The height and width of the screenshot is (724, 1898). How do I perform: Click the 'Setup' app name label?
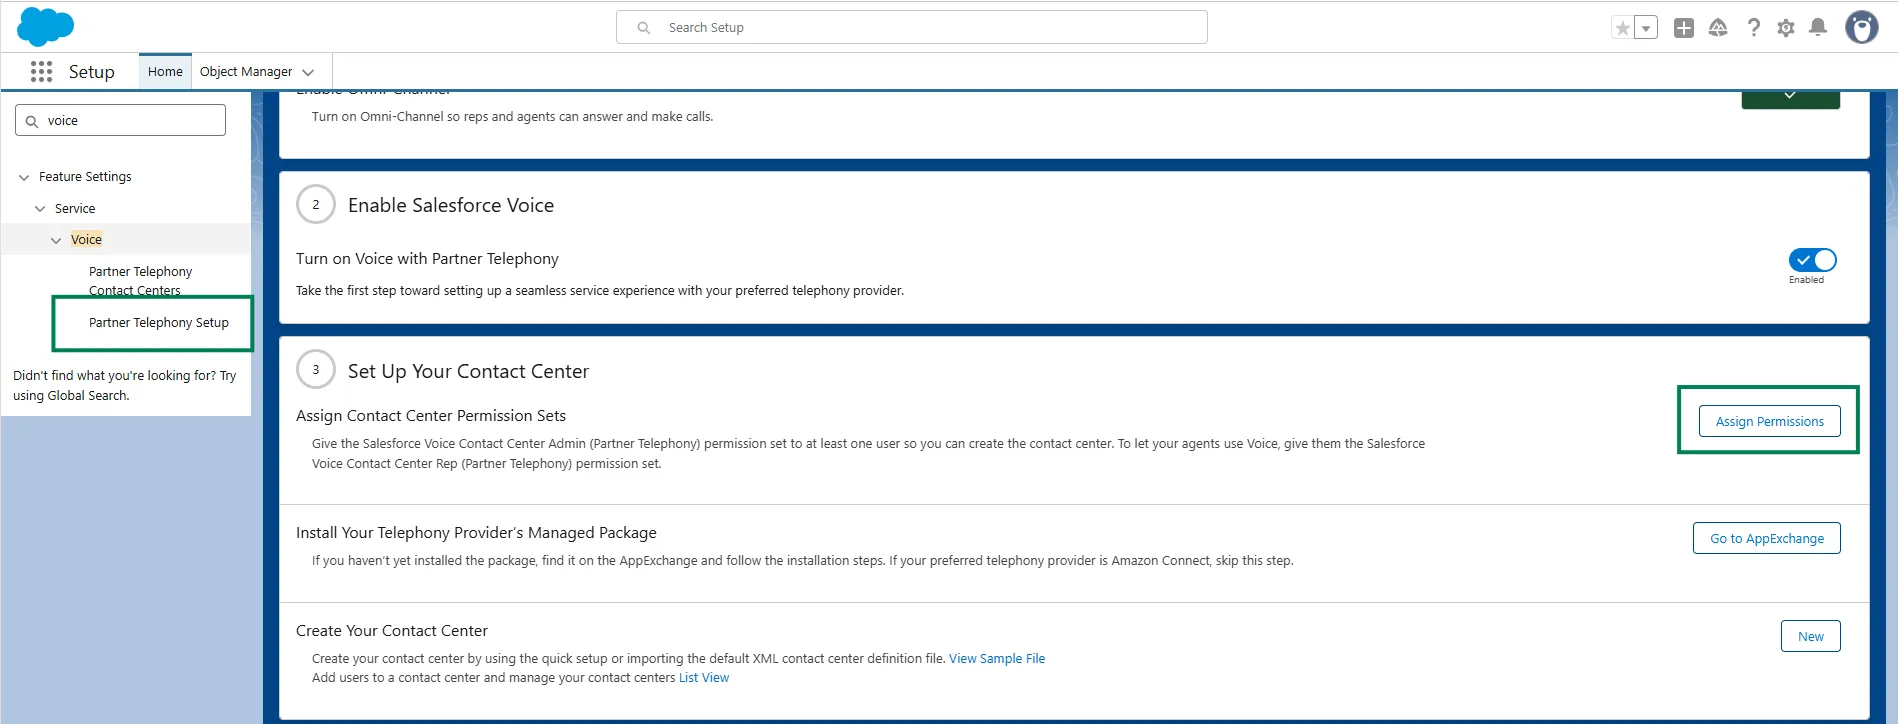click(92, 71)
